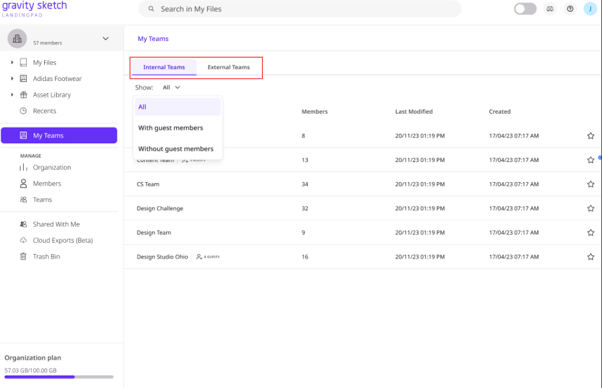Open Asset Library in the sidebar
This screenshot has height=388, width=602.
click(x=52, y=94)
